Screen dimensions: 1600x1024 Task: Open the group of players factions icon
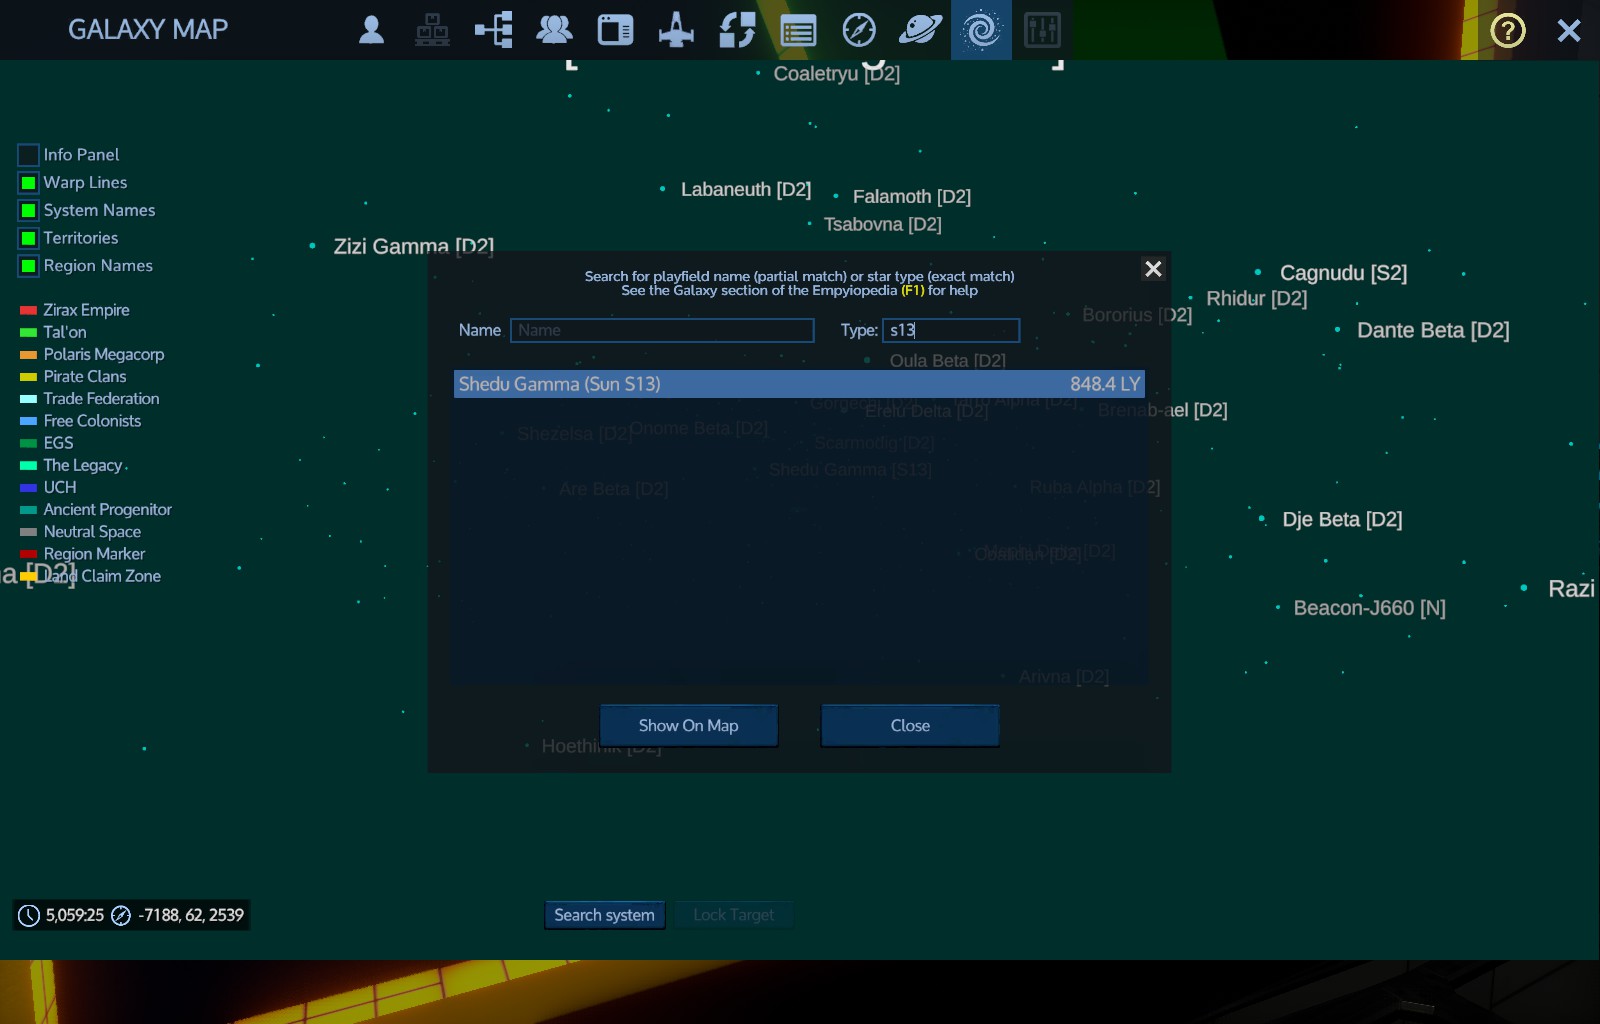[x=554, y=30]
